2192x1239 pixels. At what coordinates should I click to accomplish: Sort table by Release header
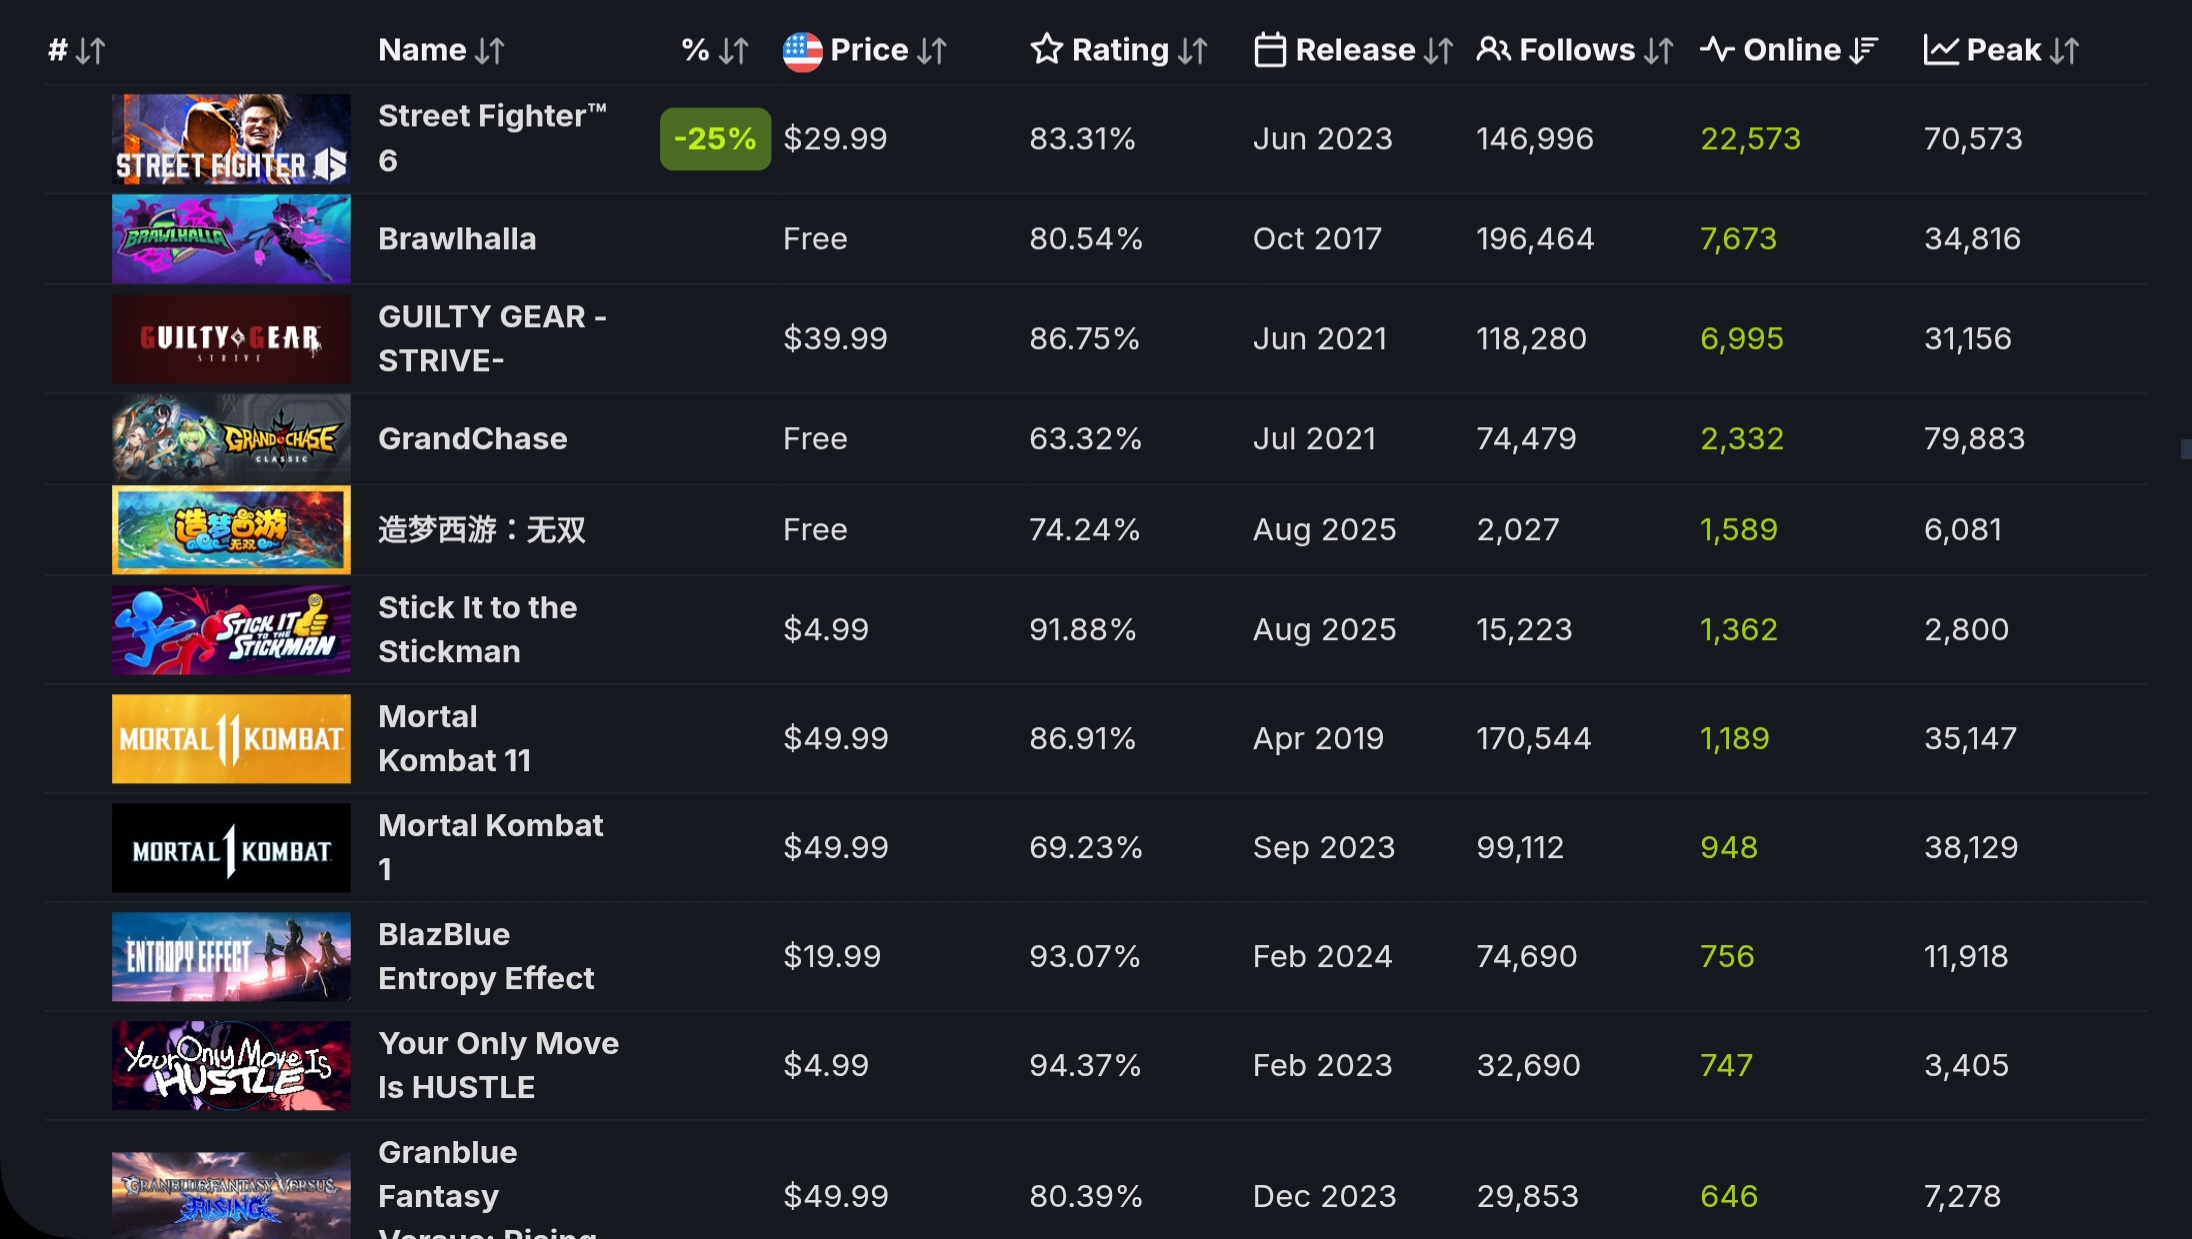[x=1355, y=50]
